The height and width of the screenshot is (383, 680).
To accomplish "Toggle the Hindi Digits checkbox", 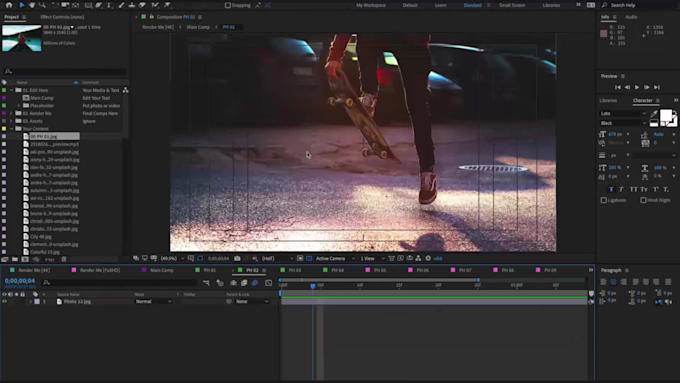I will [643, 200].
